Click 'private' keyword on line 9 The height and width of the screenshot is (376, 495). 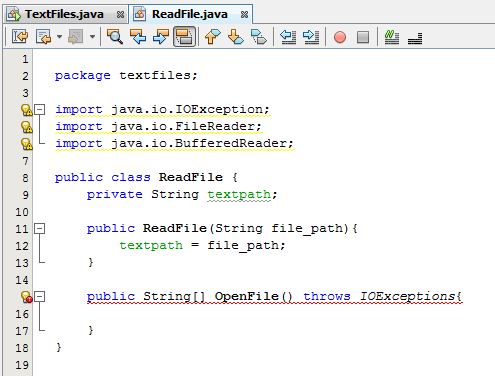coord(115,195)
